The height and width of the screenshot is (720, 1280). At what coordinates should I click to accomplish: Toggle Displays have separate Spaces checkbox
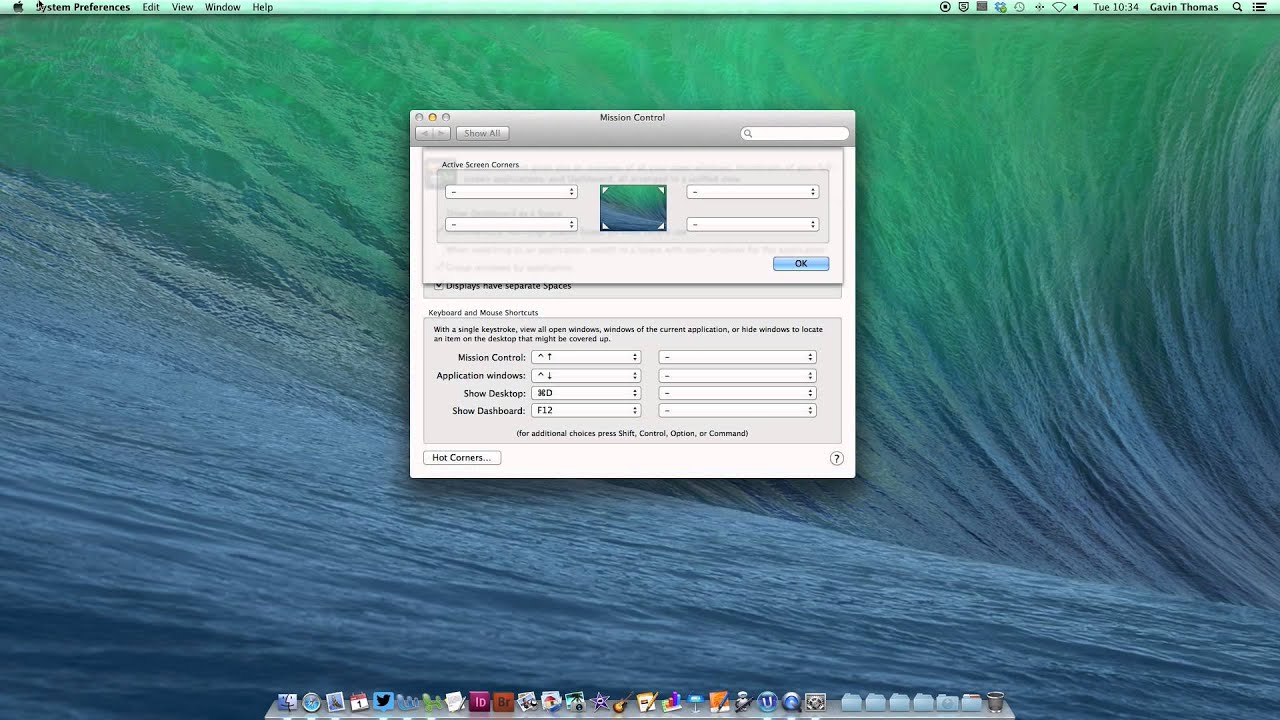tap(438, 286)
